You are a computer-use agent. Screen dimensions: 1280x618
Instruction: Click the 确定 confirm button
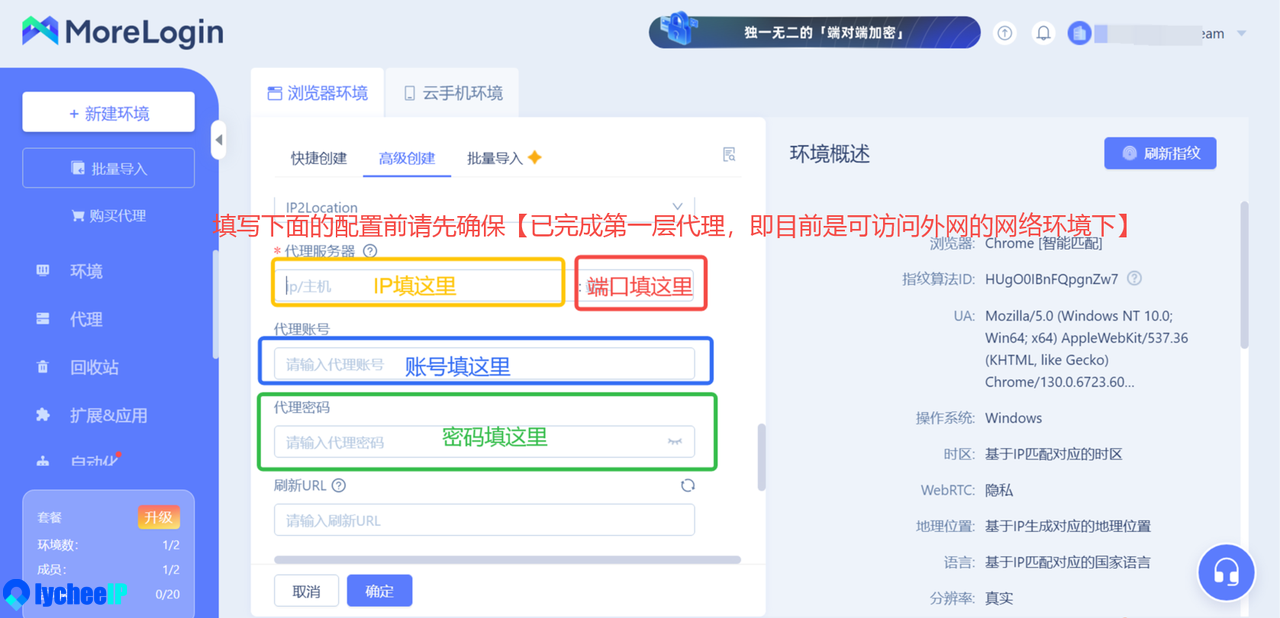click(x=379, y=591)
